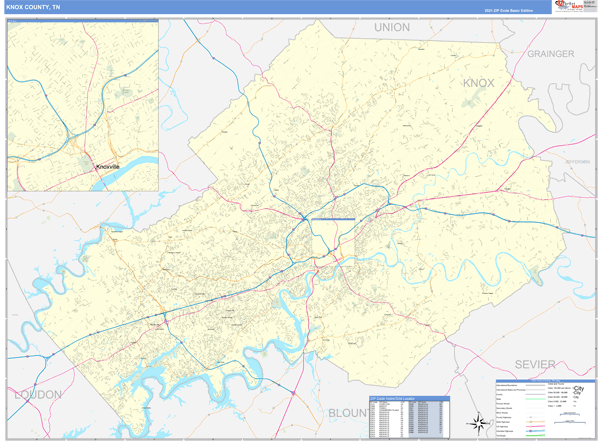600x441 pixels.
Task: Click the BLOUNT county label
Action: [x=349, y=413]
